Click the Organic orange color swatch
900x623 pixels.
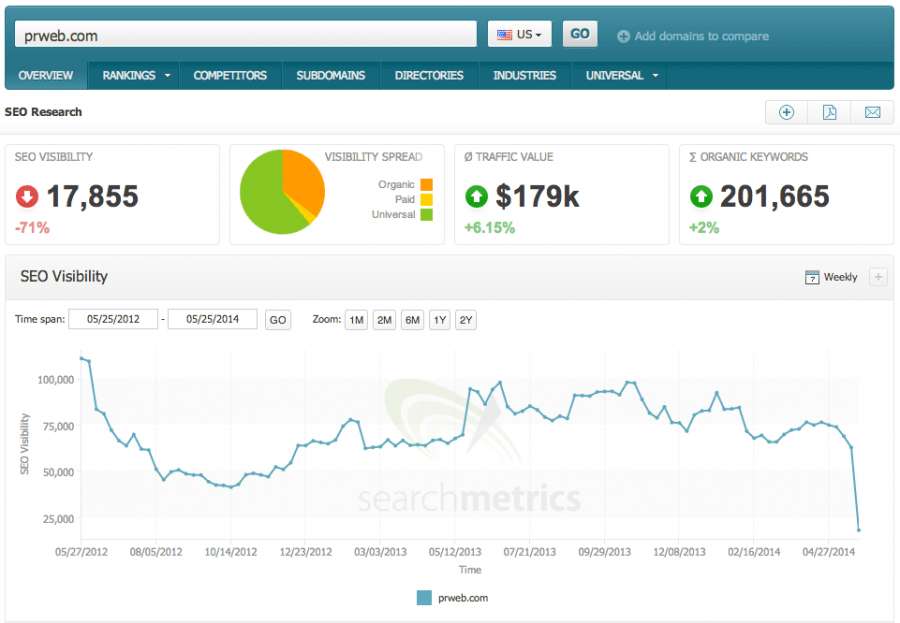(x=426, y=184)
